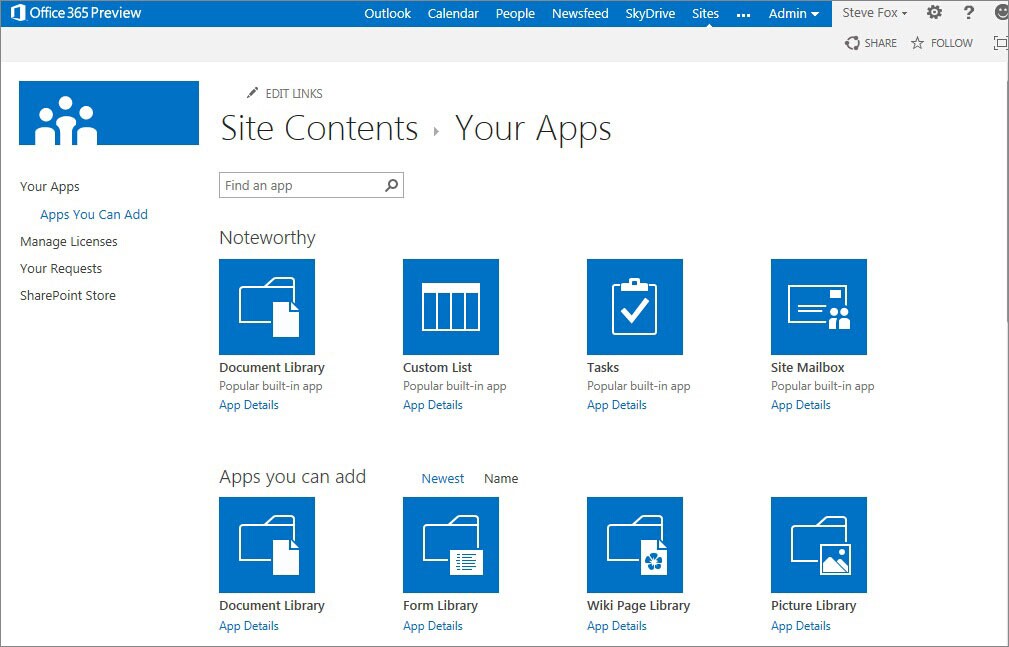Open App Details for Noteworthy Document Library
Screen dimensions: 1009x647
tap(249, 405)
